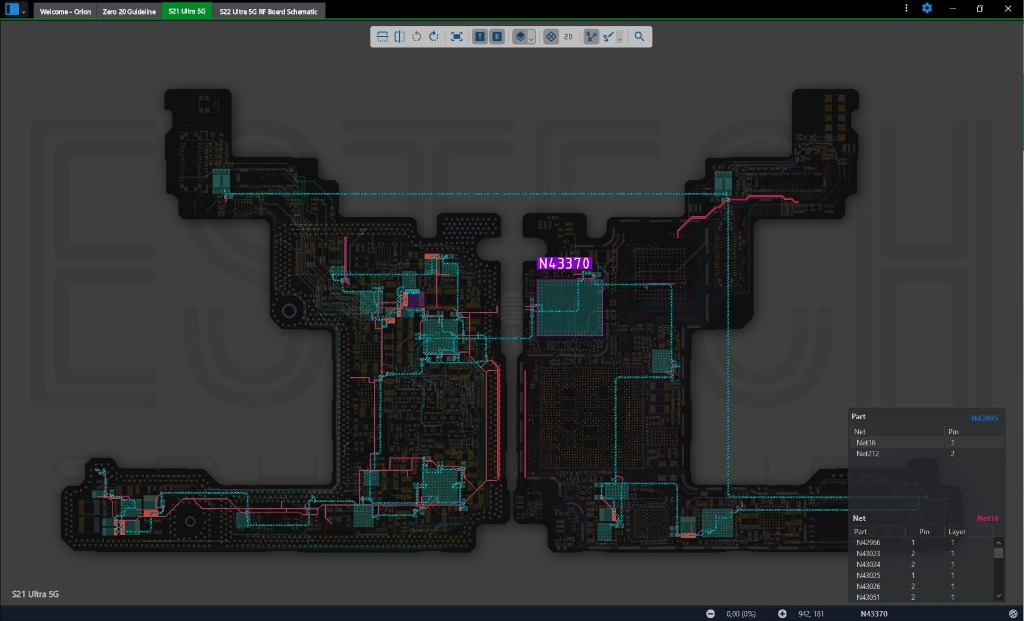The width and height of the screenshot is (1024, 621).
Task: Click the layers stack icon
Action: click(x=520, y=37)
